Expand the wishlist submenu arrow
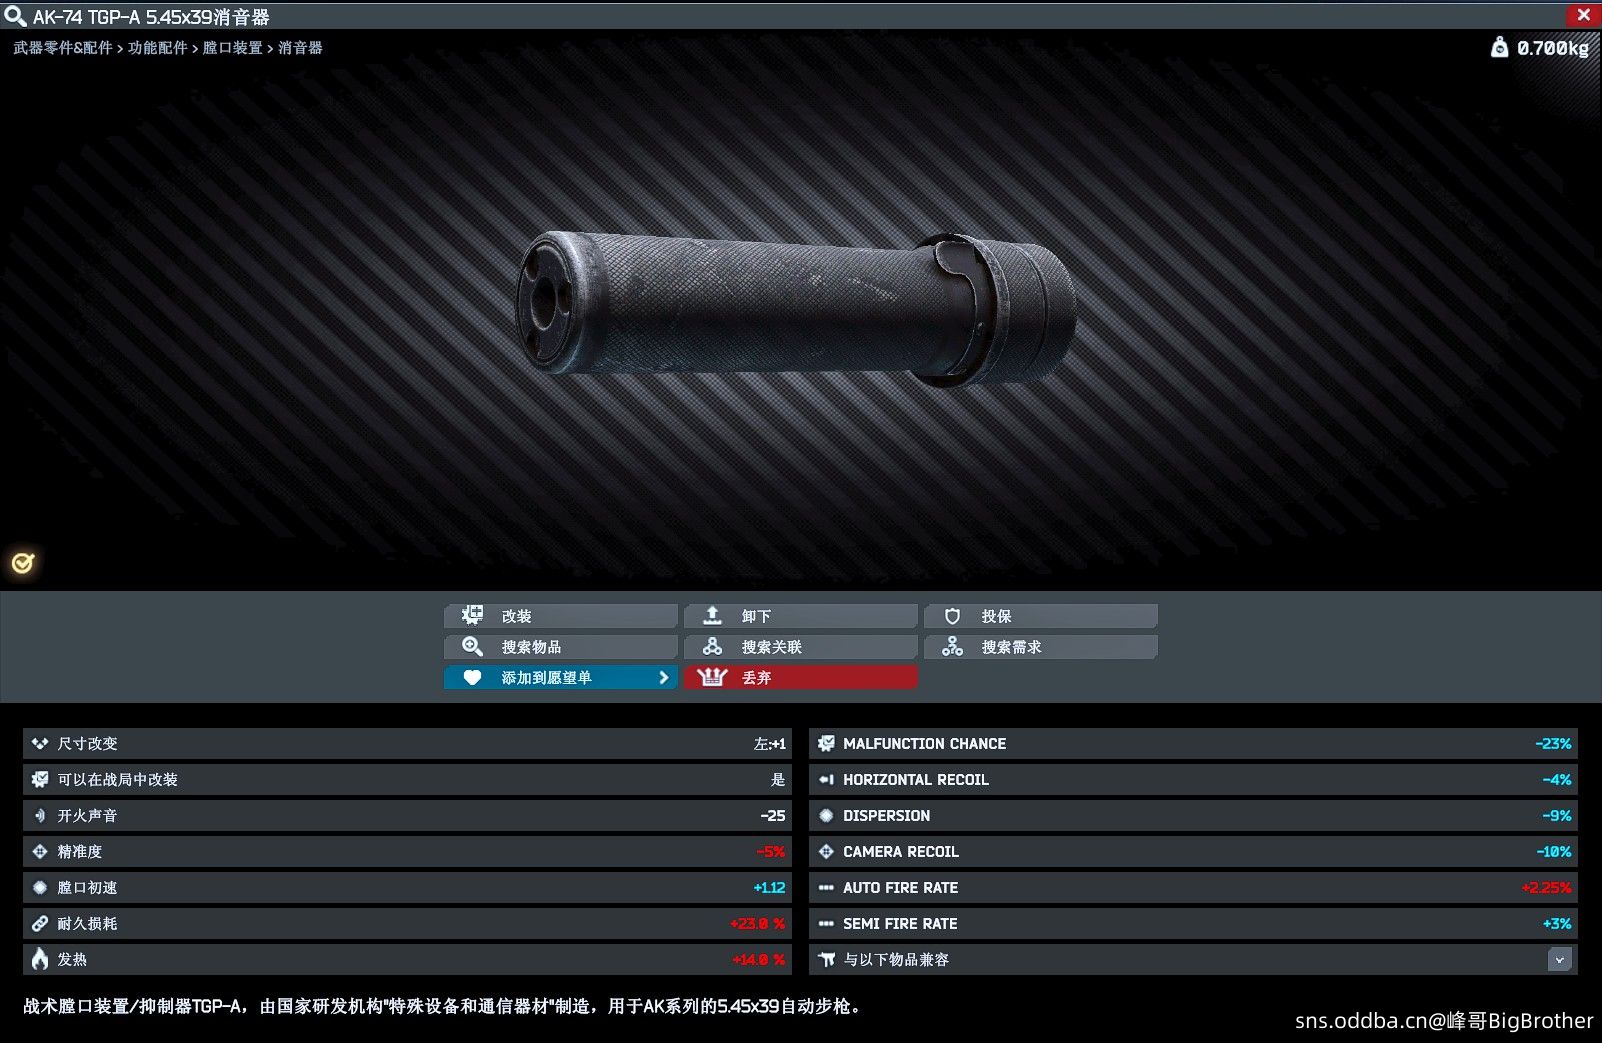 point(663,678)
